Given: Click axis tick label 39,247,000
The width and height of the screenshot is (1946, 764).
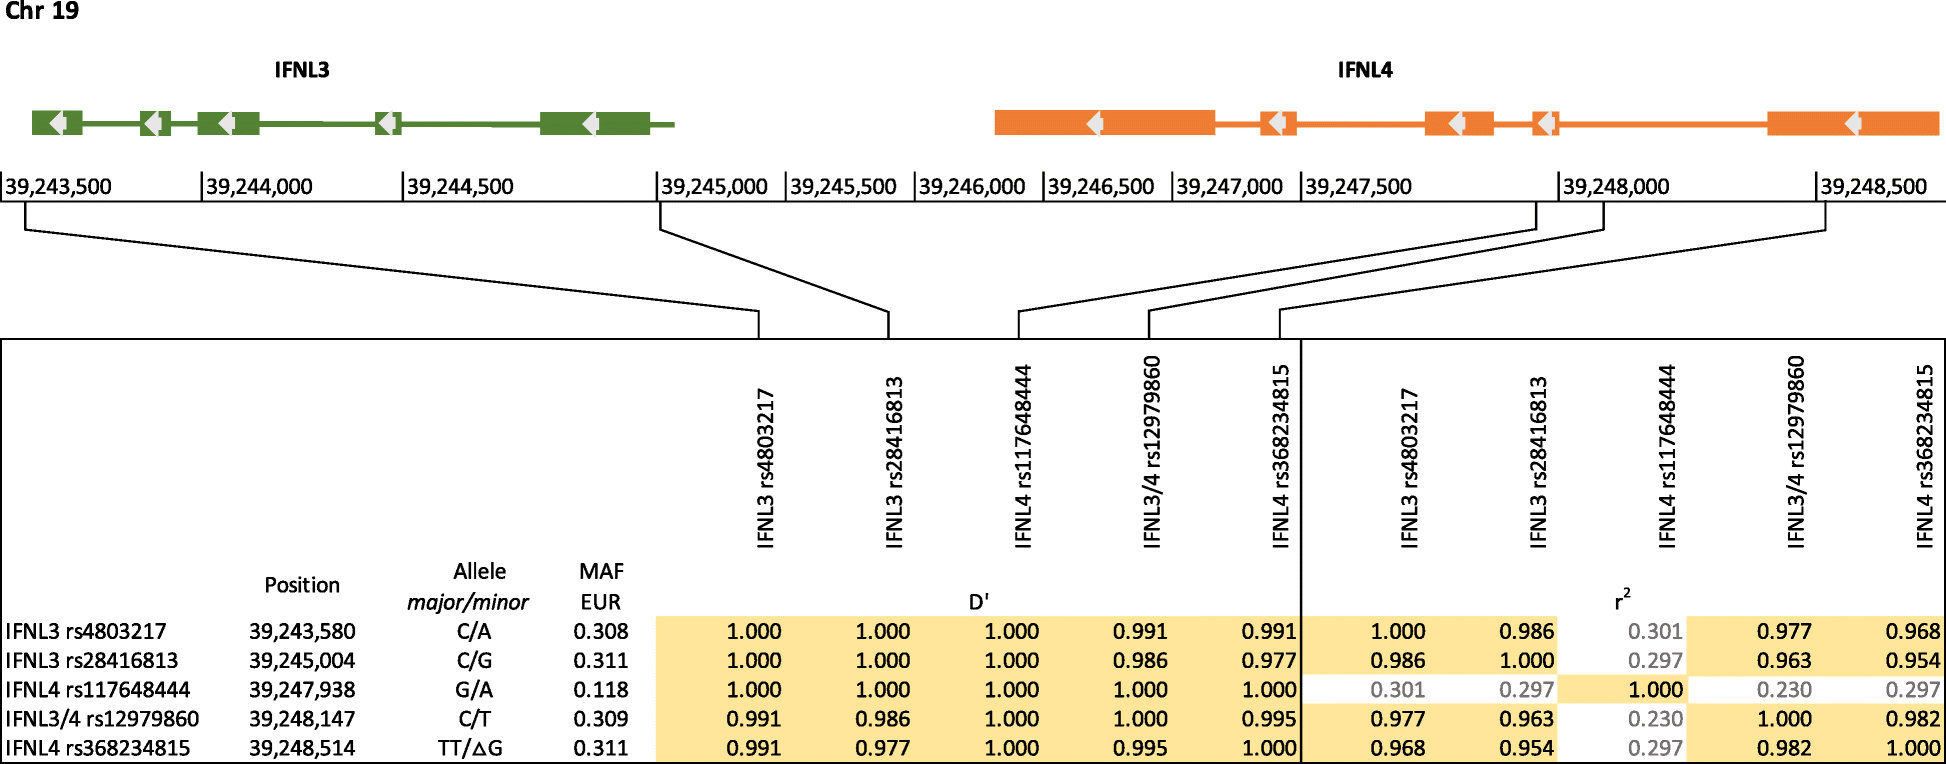Looking at the screenshot, I should pyautogui.click(x=1229, y=187).
